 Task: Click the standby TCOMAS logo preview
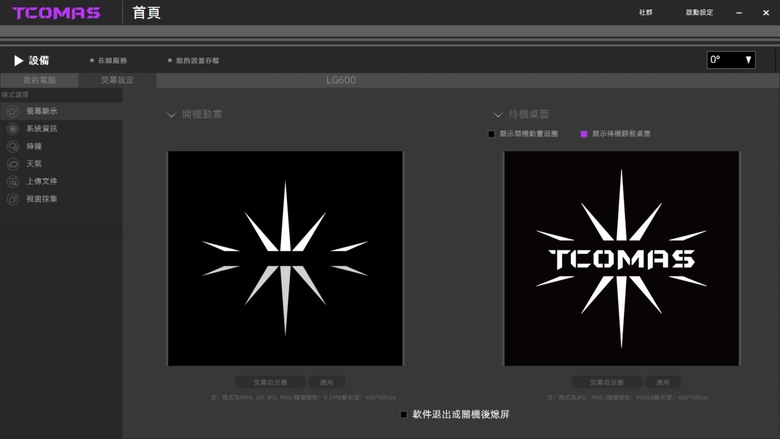(x=621, y=259)
